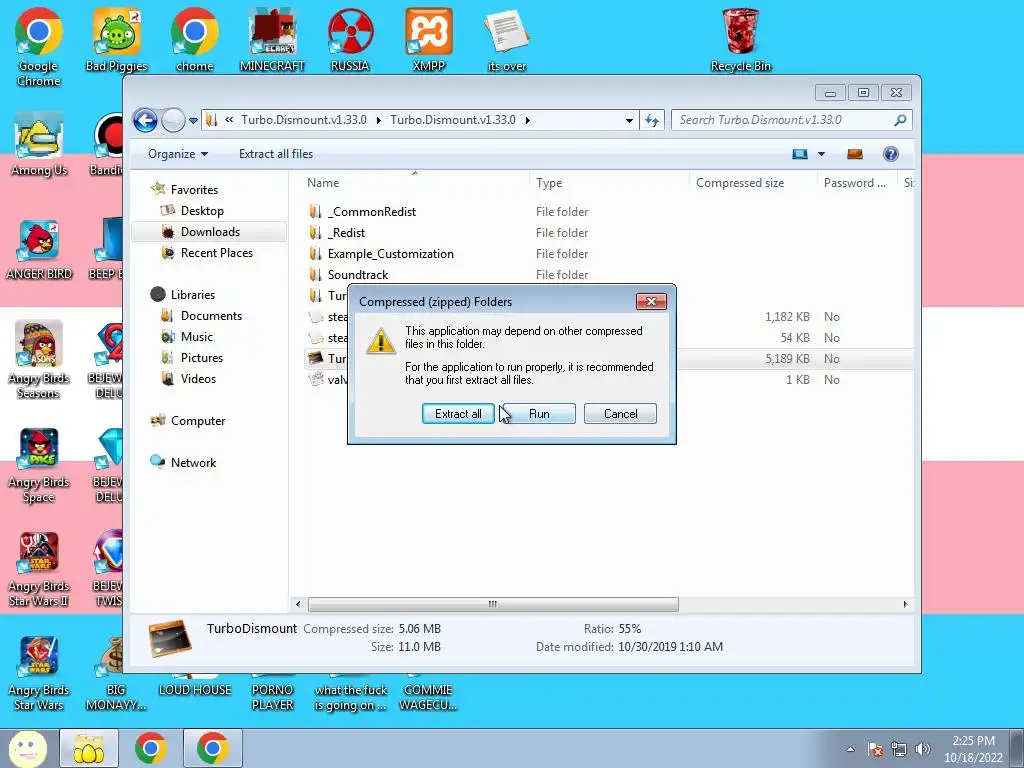The image size is (1024, 768).
Task: Sort by Compressed size column header
Action: [754, 183]
